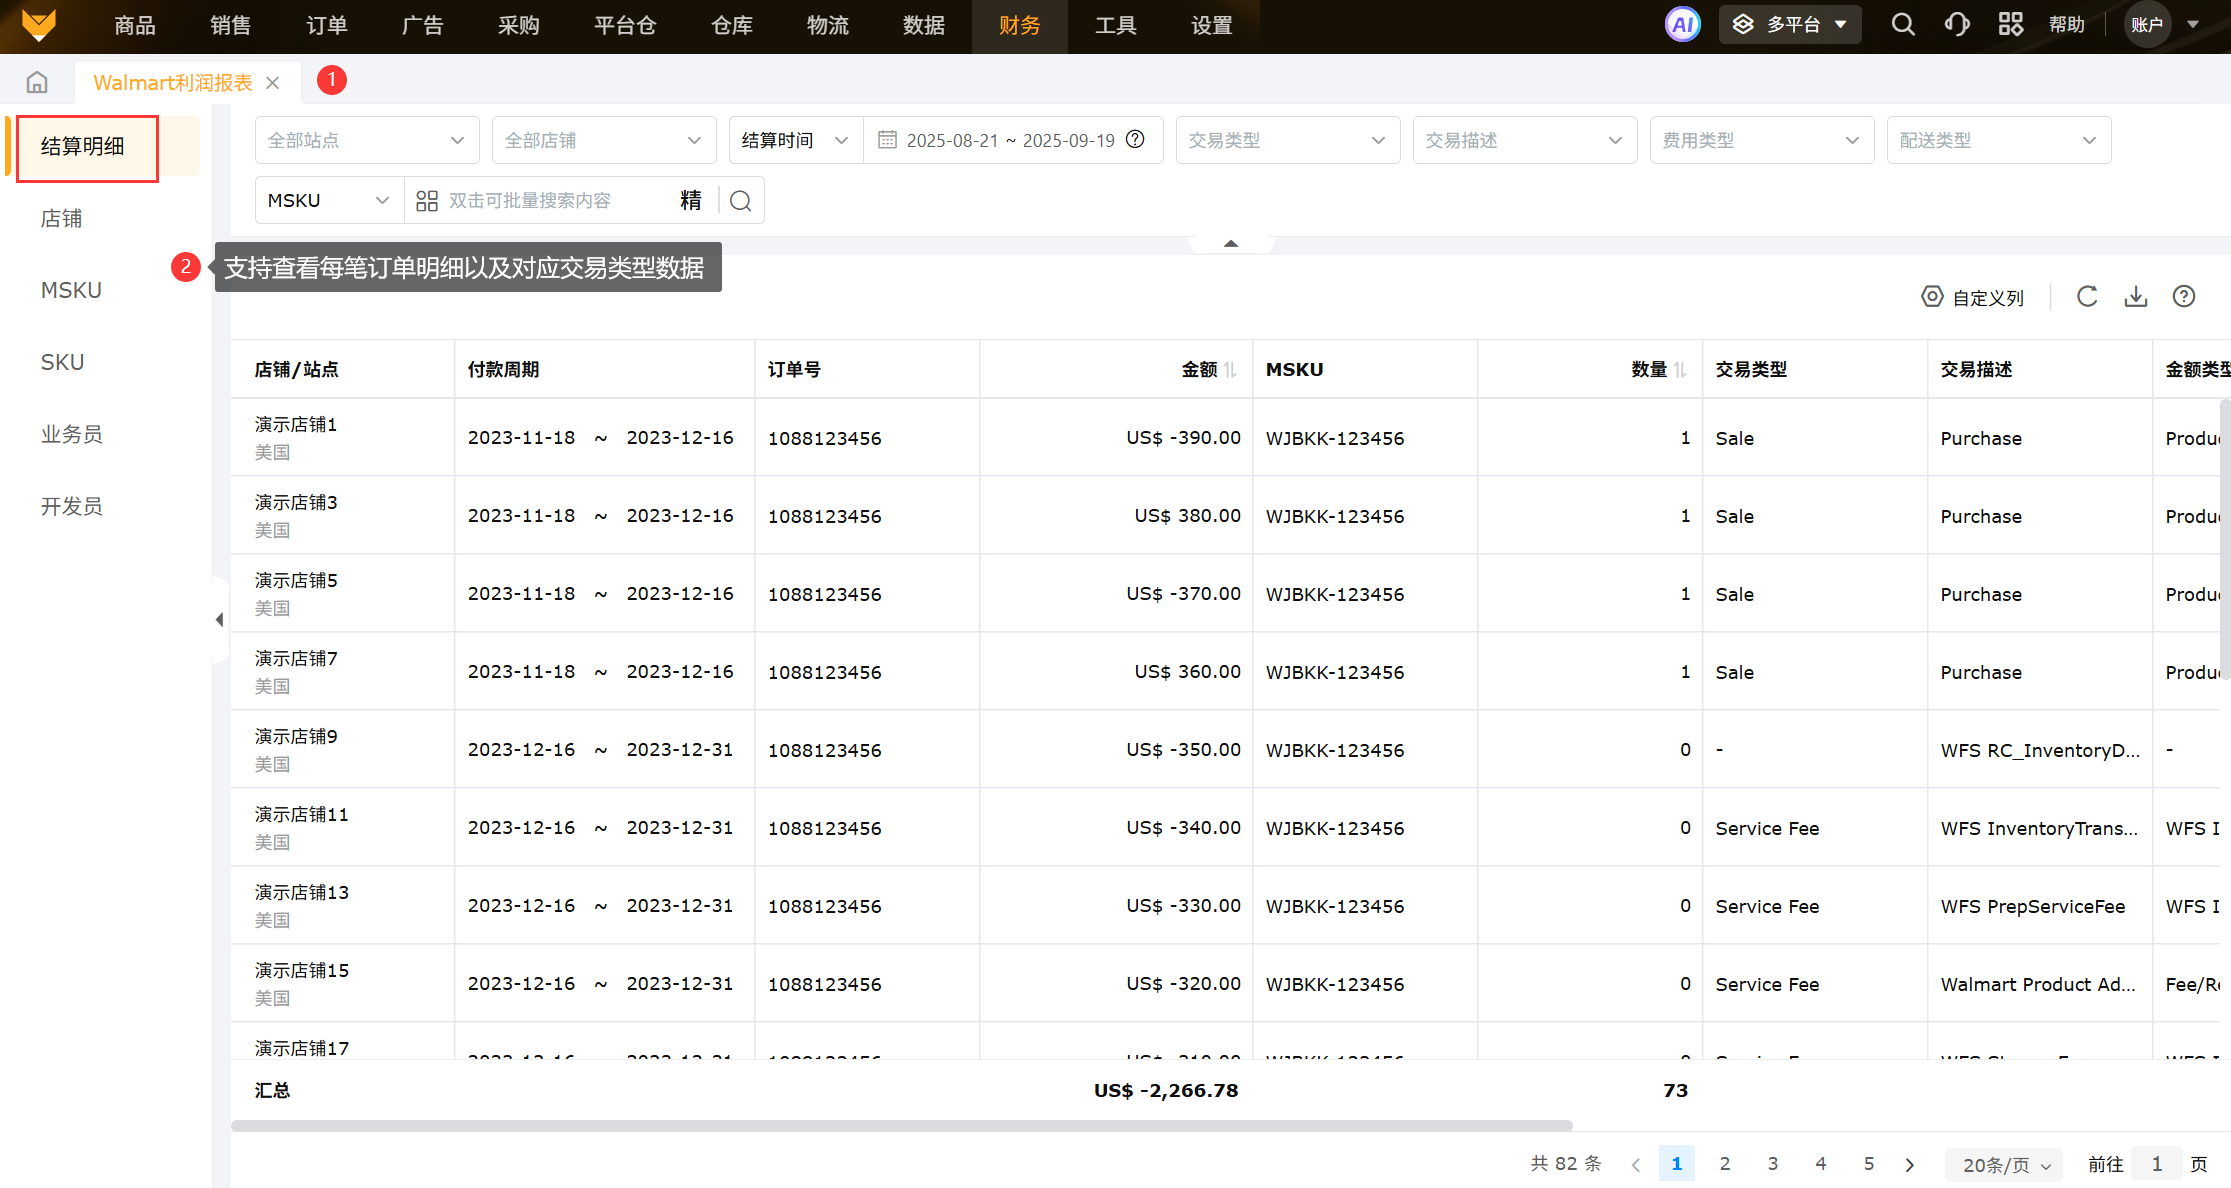The image size is (2231, 1188).
Task: Open the 财务 menu in top navigation
Action: pos(1019,26)
